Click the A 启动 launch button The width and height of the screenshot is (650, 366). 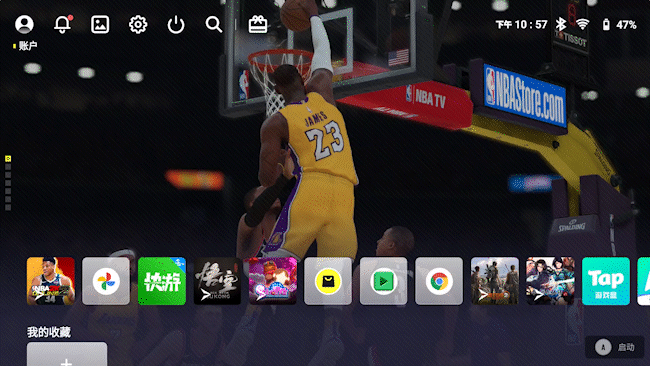point(615,347)
